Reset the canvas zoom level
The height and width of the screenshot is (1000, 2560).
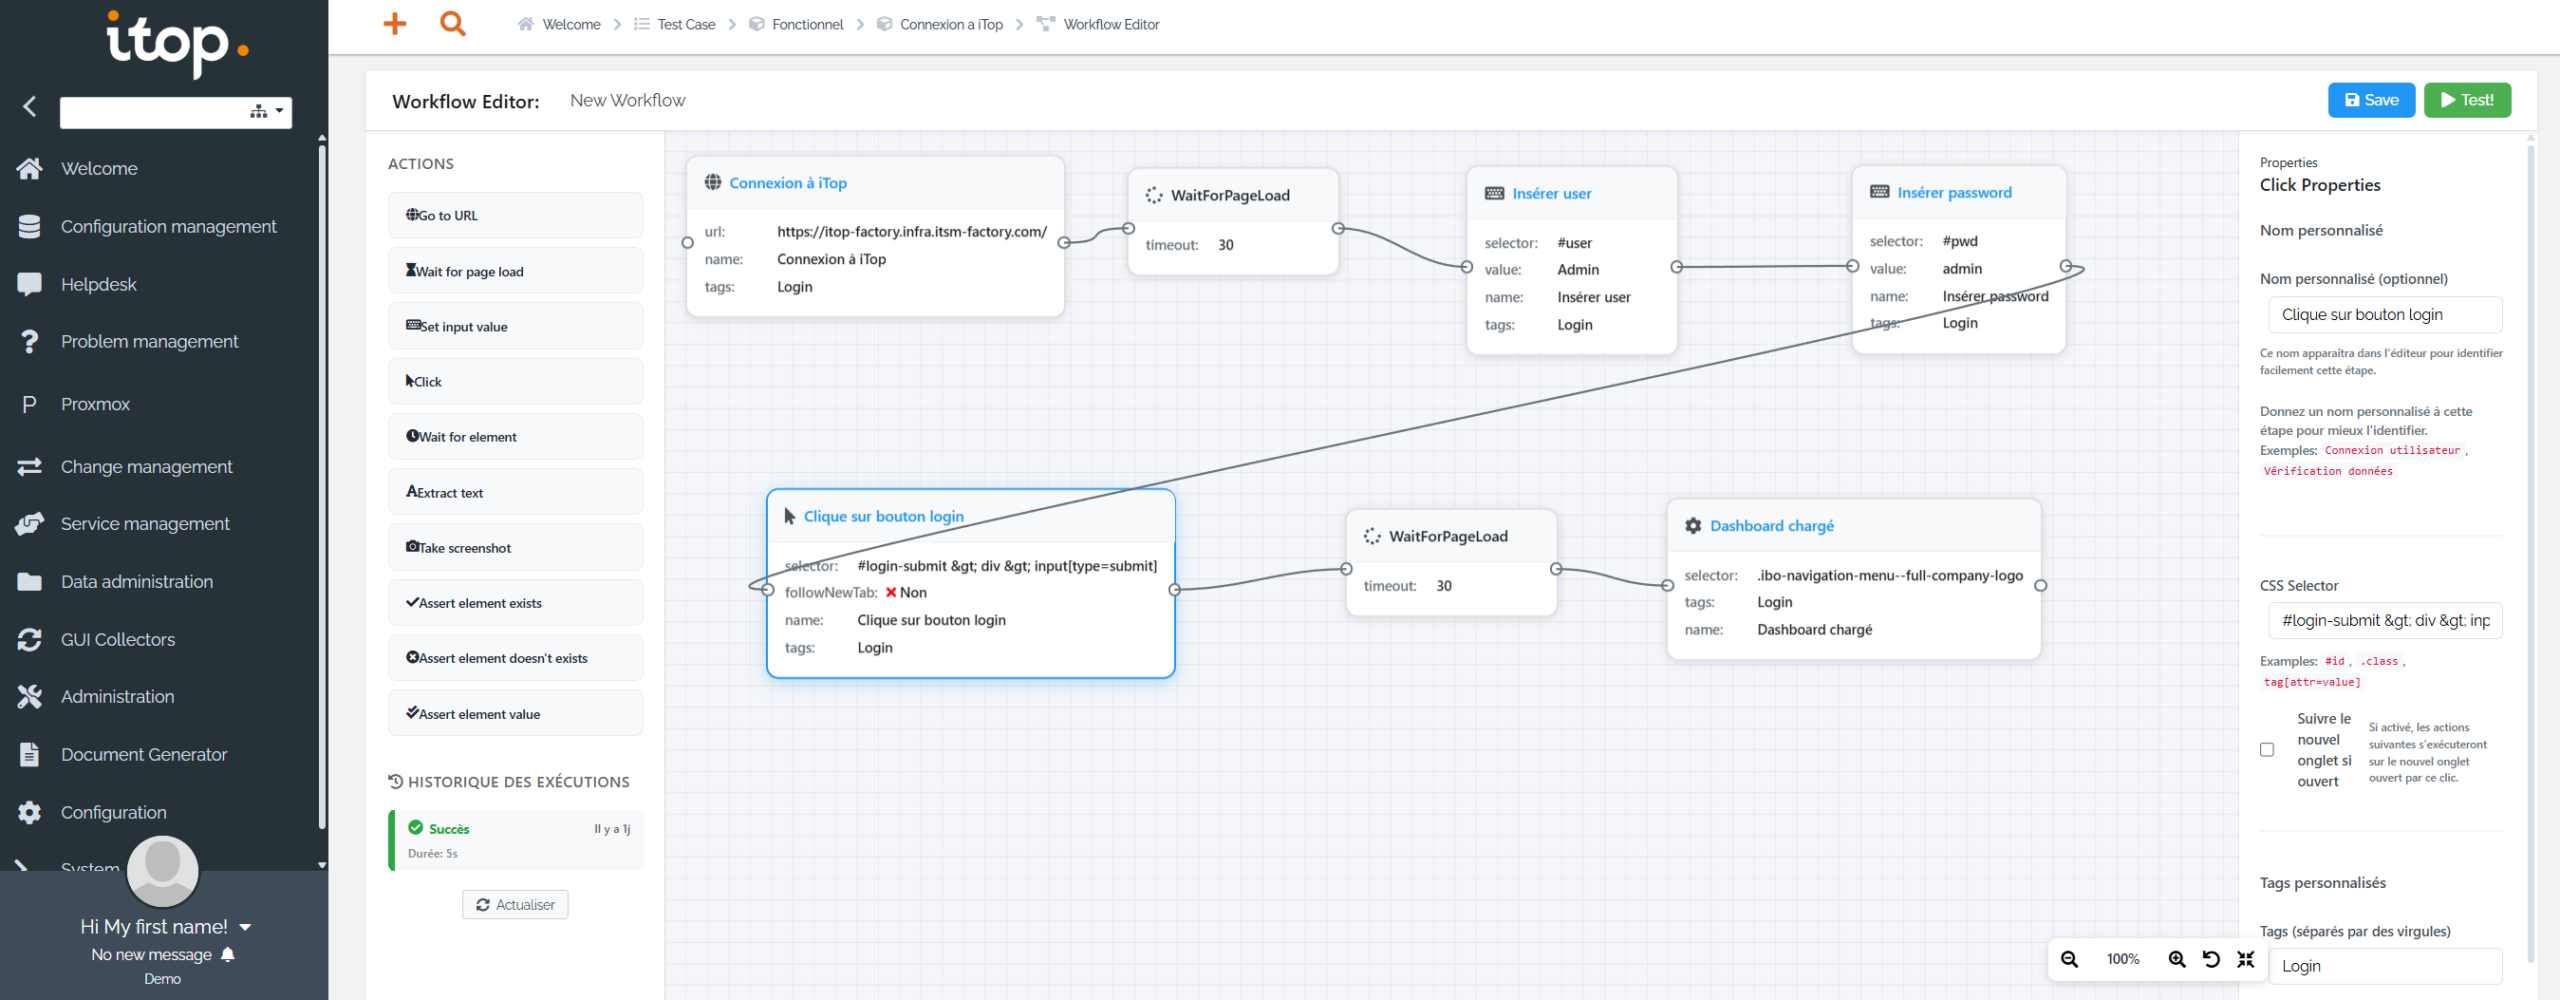(2211, 959)
